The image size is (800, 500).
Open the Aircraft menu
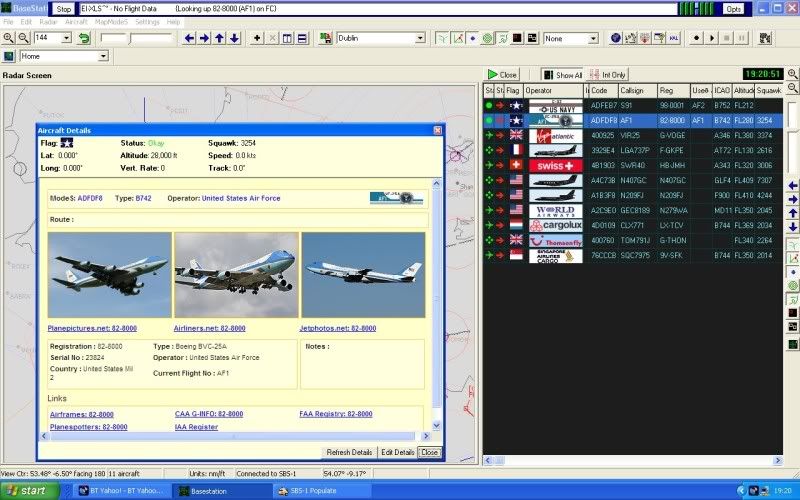(x=76, y=21)
